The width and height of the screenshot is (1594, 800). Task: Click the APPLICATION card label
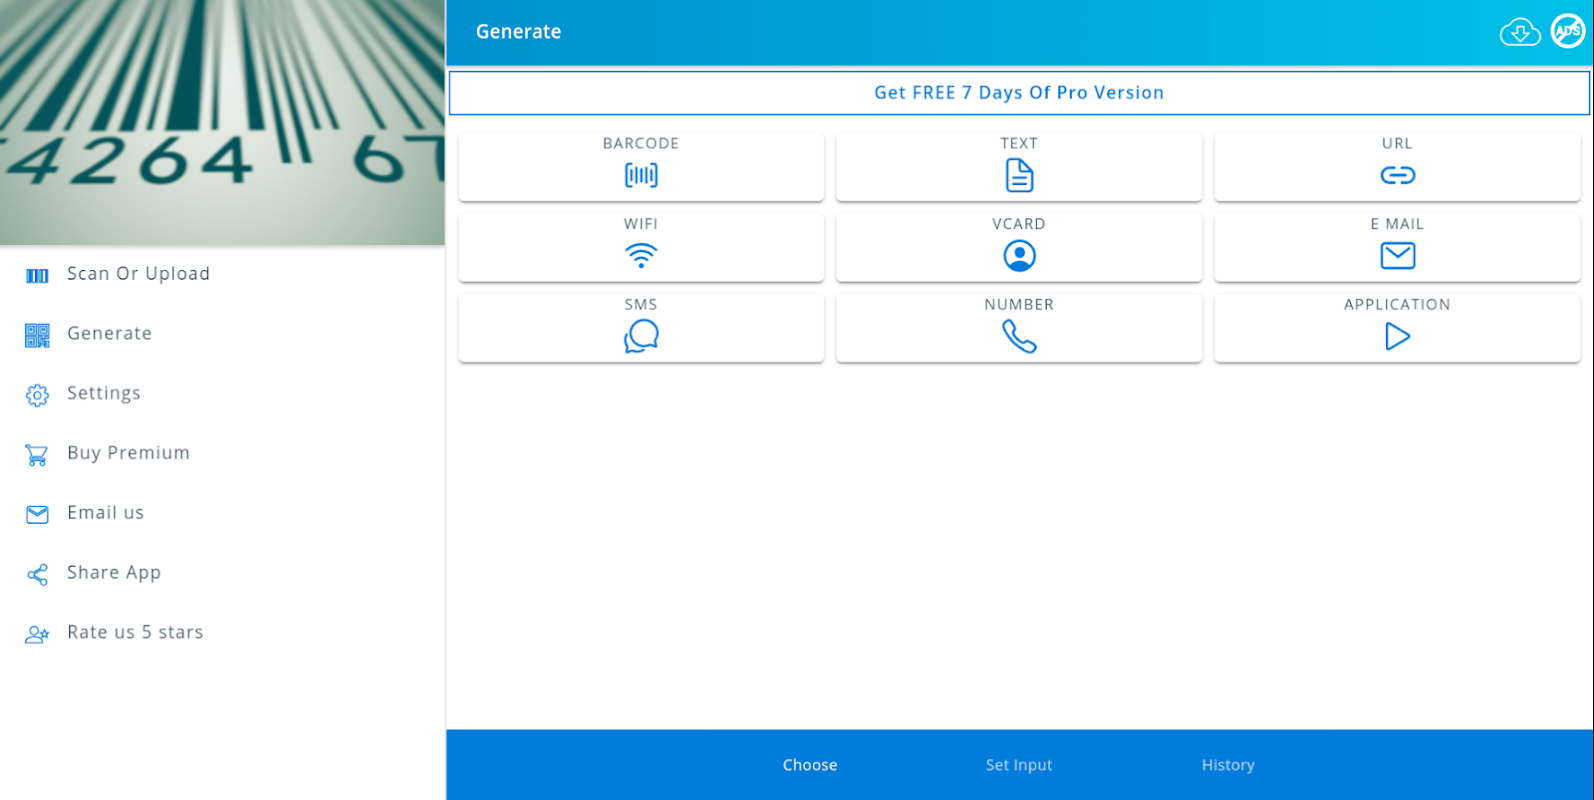[1397, 304]
